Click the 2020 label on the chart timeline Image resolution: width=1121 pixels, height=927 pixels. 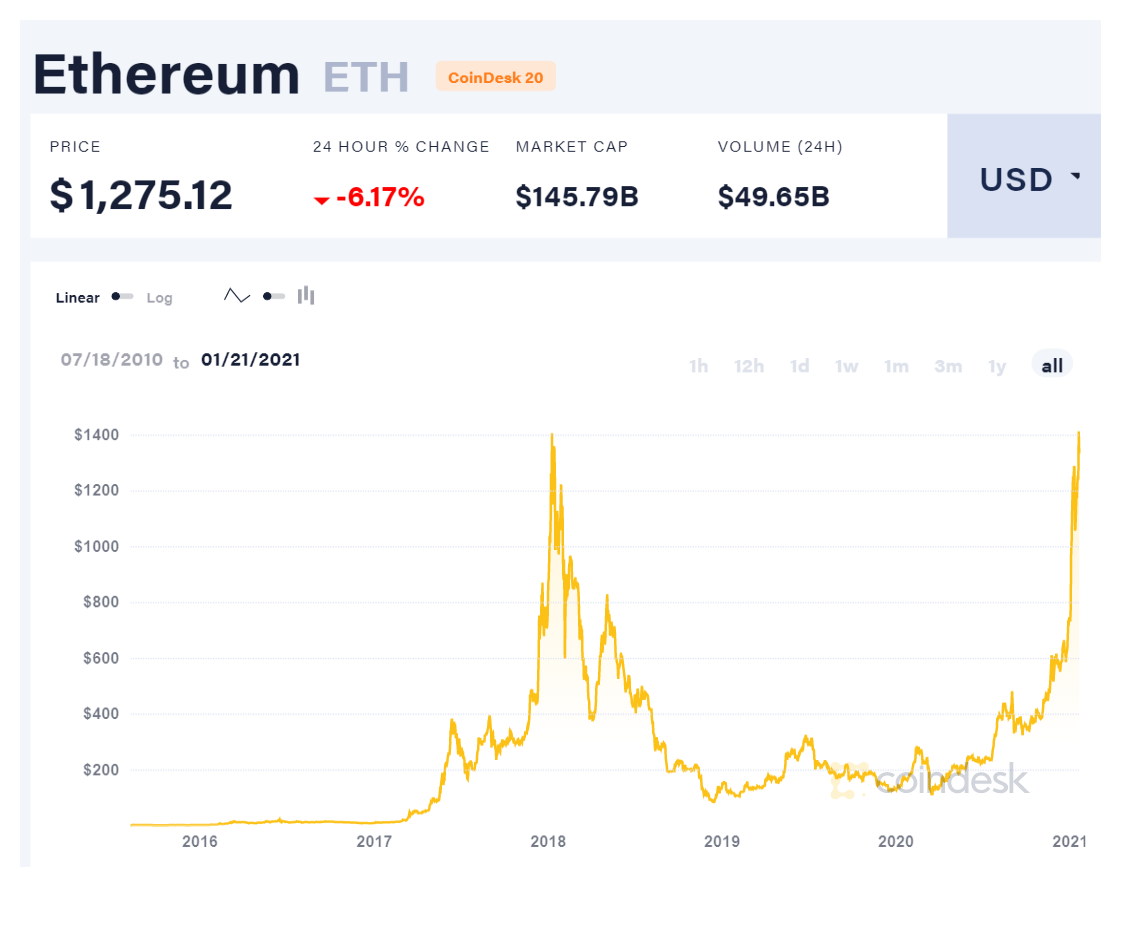point(896,841)
